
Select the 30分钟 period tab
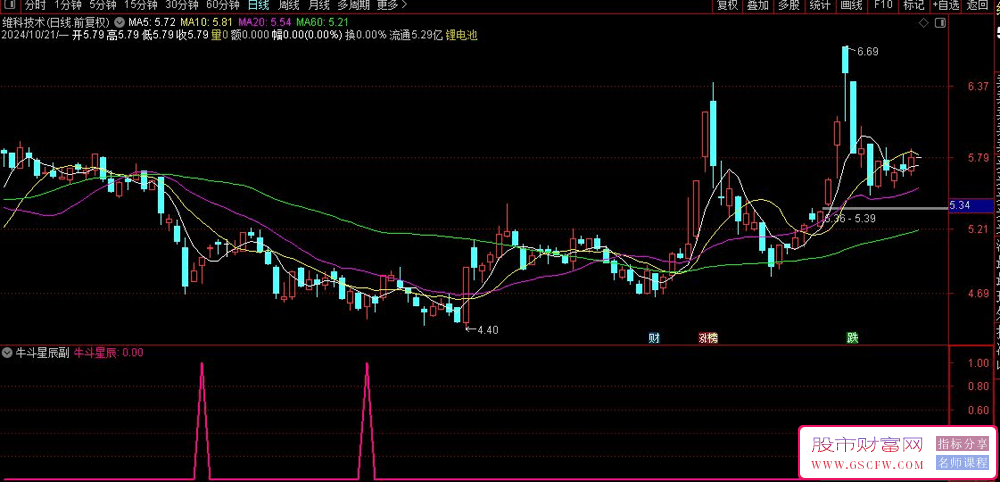182,6
